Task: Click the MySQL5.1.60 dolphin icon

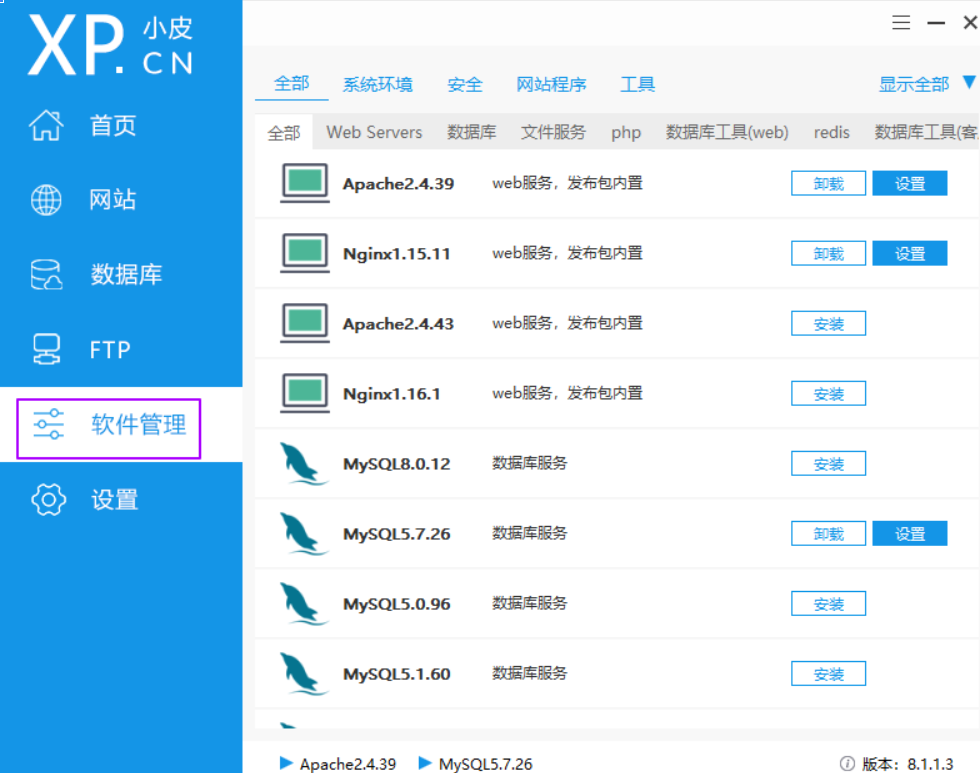Action: (303, 674)
